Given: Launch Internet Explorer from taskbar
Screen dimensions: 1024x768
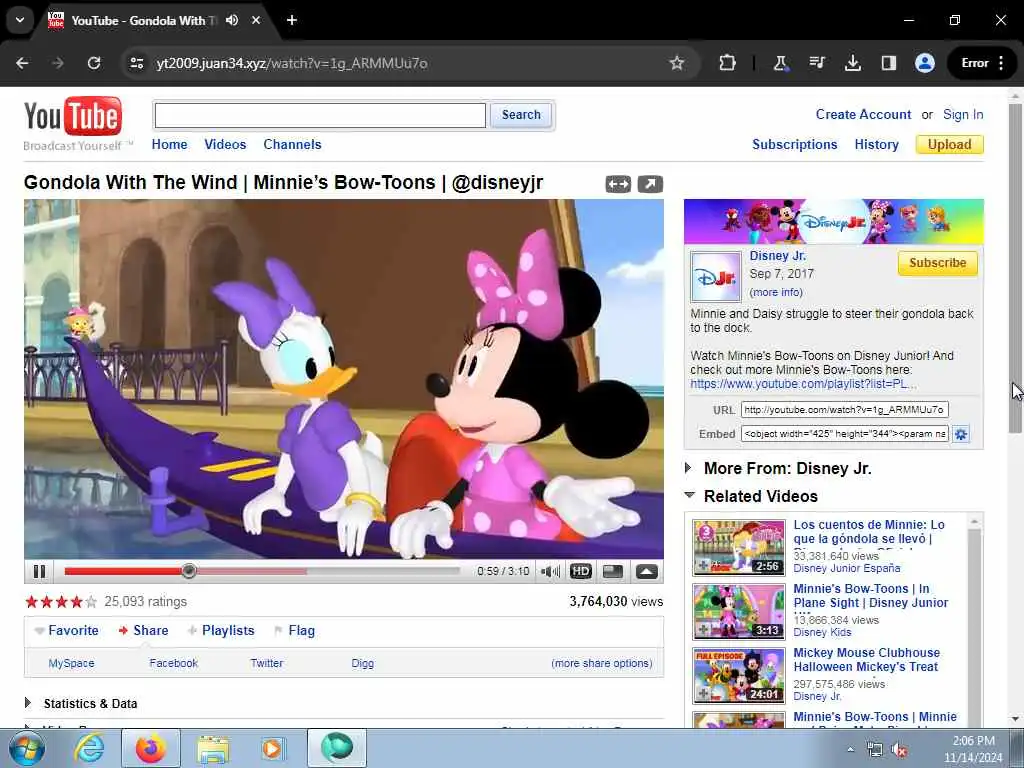Looking at the screenshot, I should [x=89, y=748].
